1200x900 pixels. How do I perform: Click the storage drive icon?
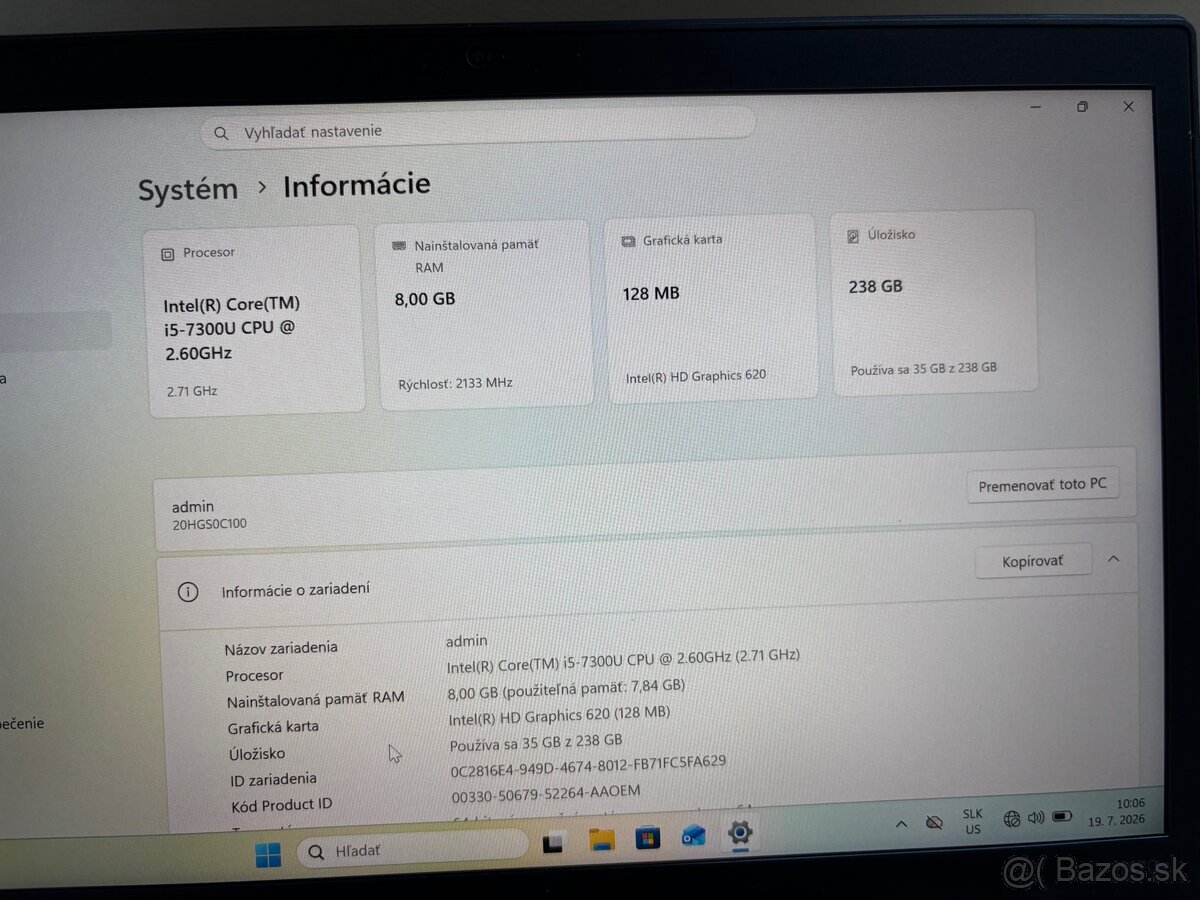point(852,236)
